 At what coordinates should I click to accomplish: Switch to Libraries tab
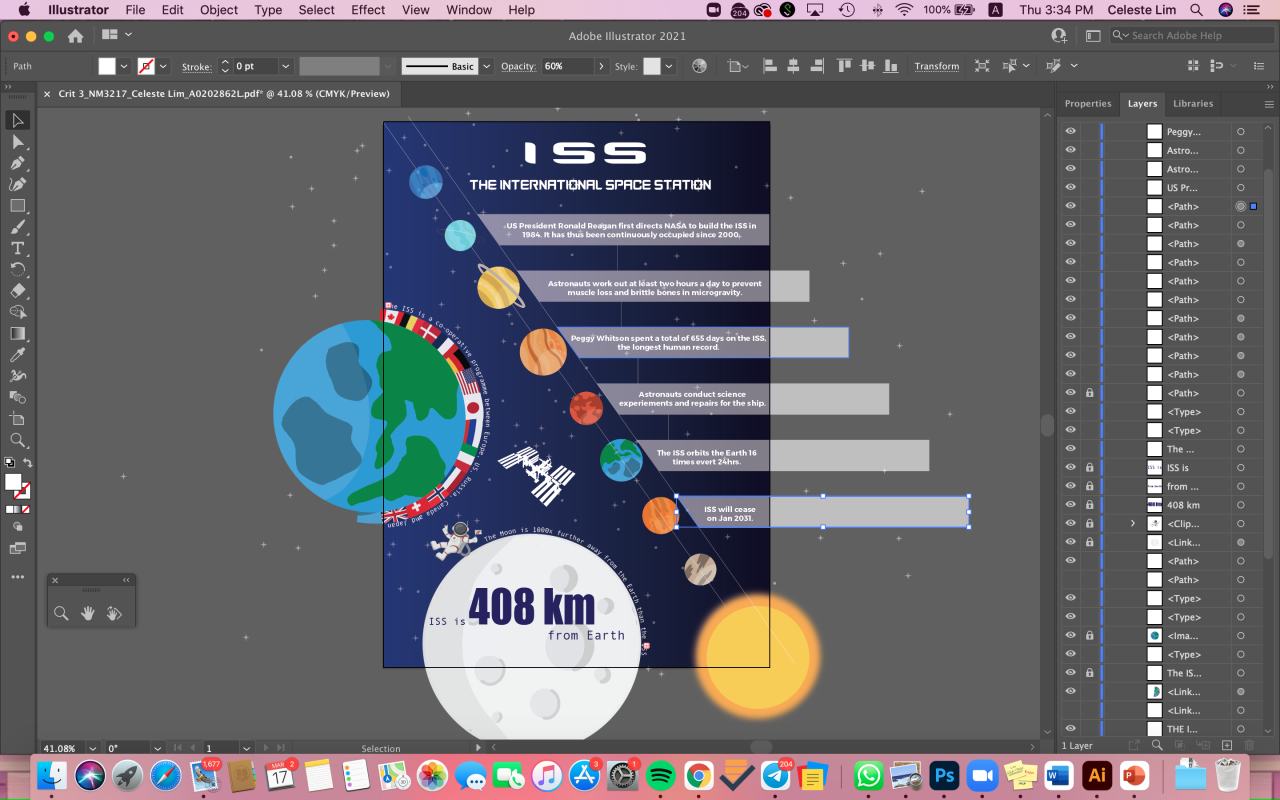click(x=1193, y=104)
